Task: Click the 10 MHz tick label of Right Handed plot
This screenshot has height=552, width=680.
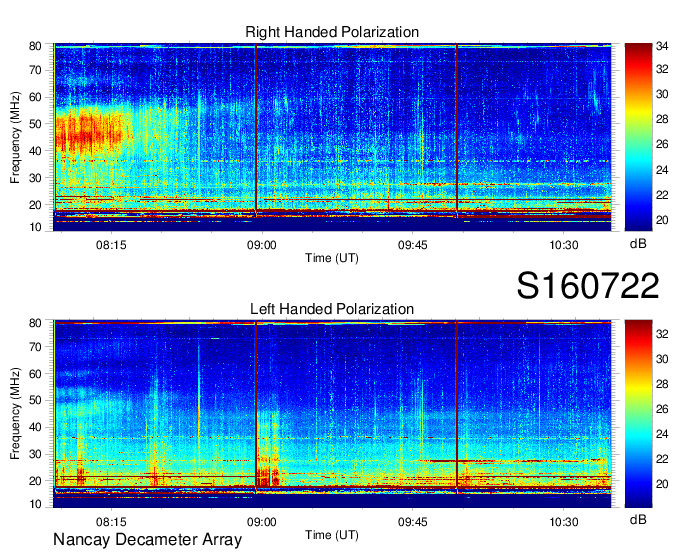Action: pos(35,227)
